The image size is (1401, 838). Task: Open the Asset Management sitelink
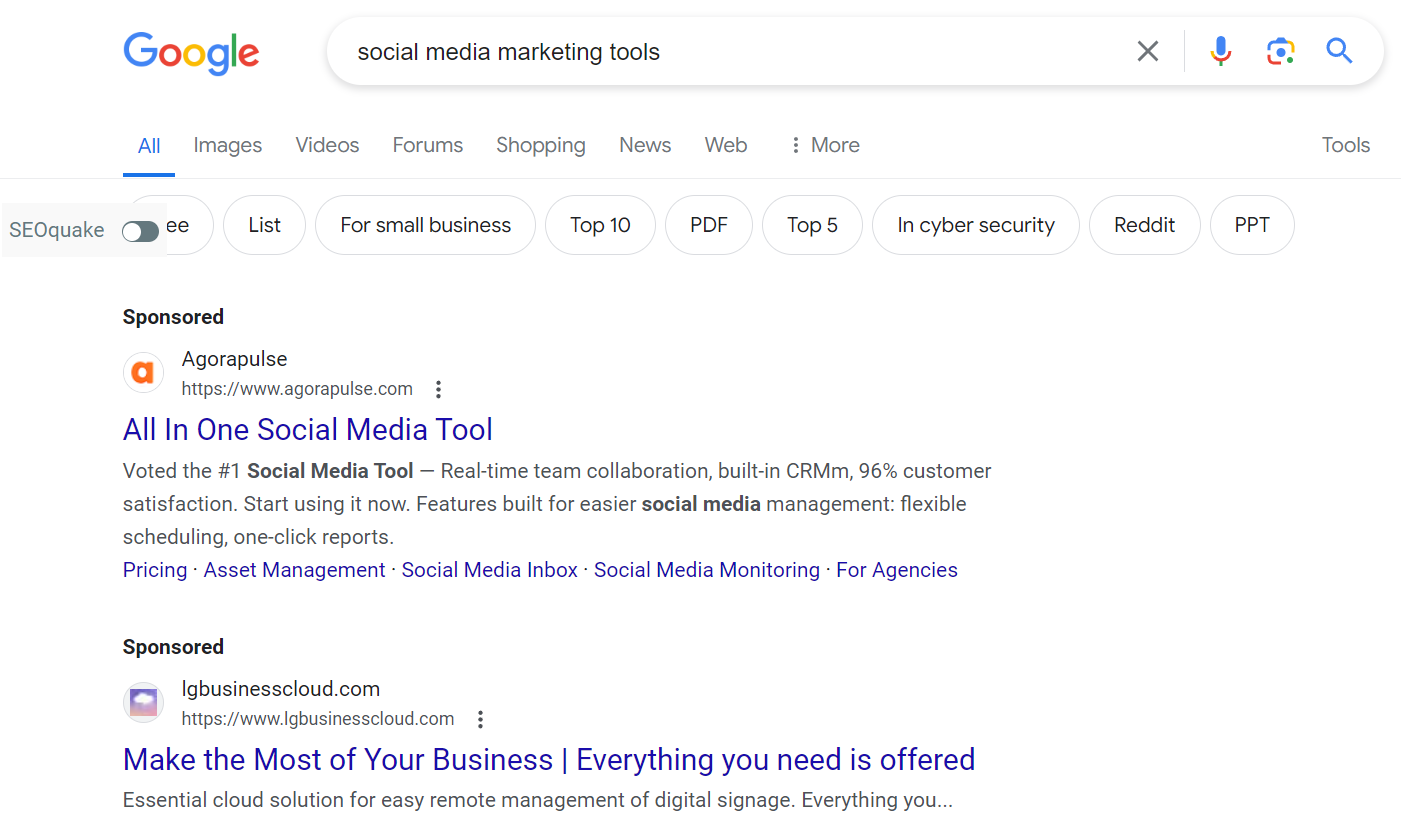click(294, 570)
